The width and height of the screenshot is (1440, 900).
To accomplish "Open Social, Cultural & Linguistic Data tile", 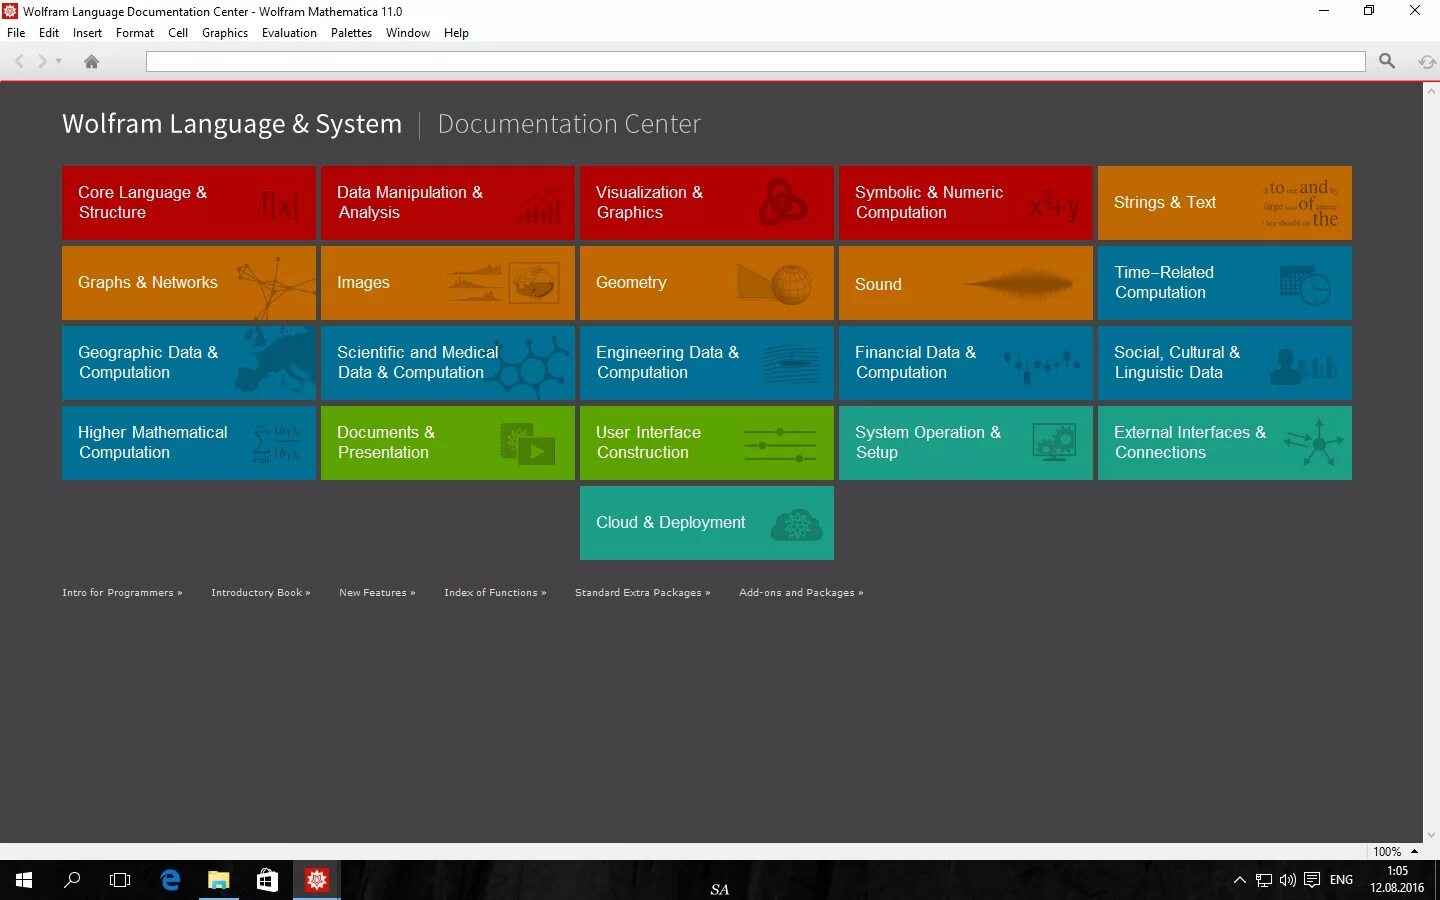I will click(1225, 363).
